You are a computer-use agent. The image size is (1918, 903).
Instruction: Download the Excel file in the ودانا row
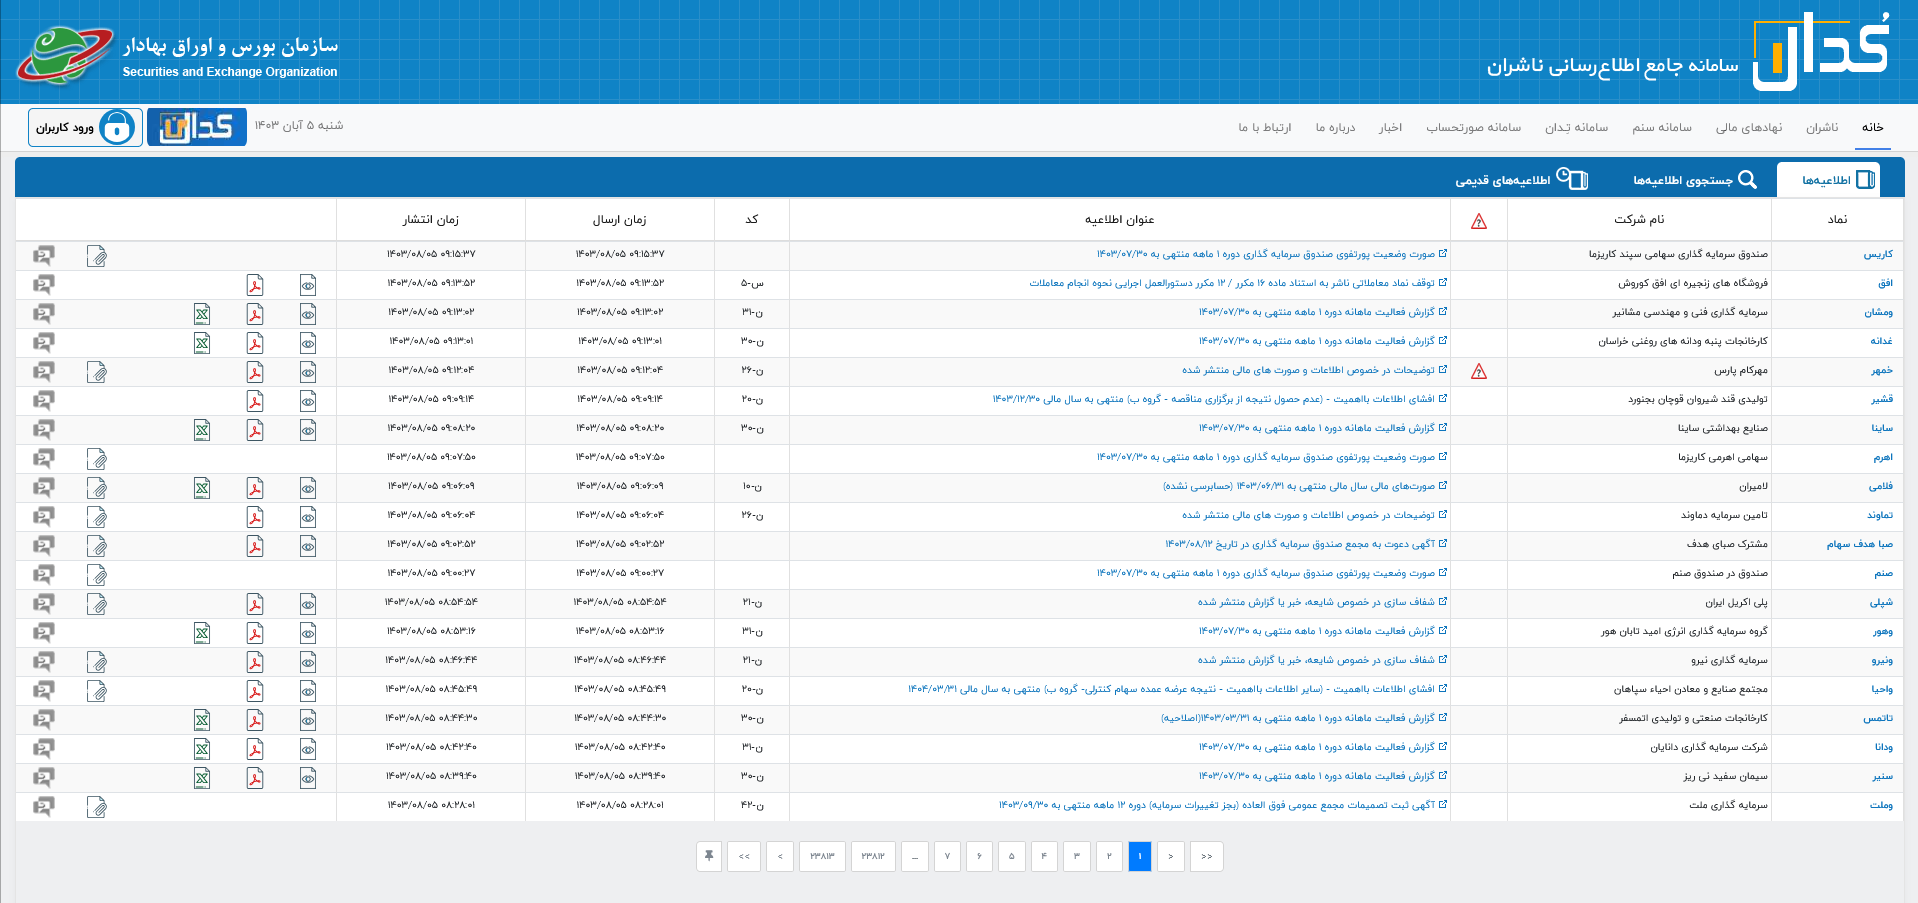(x=202, y=749)
